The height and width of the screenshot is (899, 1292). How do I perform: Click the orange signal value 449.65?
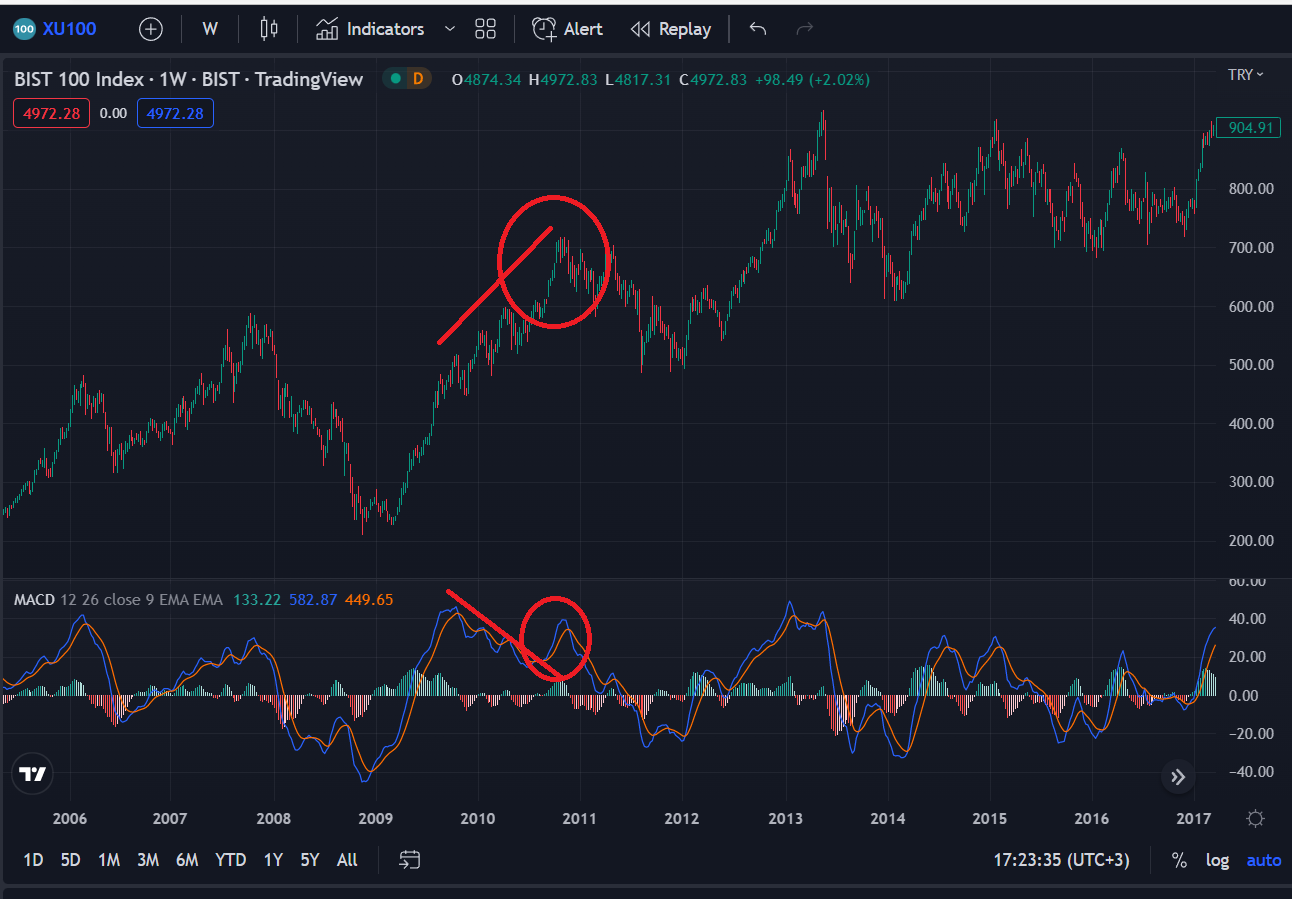pyautogui.click(x=369, y=600)
